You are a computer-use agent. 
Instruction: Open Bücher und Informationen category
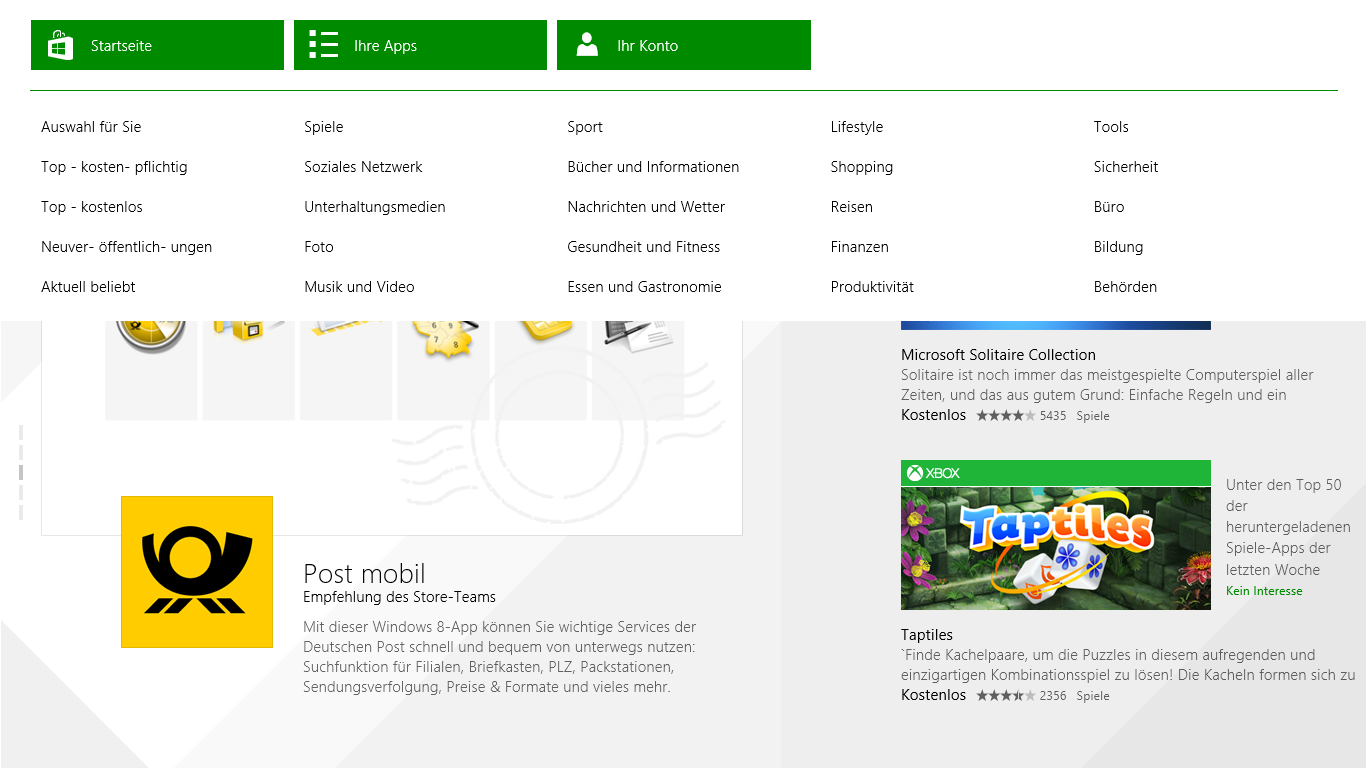[x=653, y=167]
